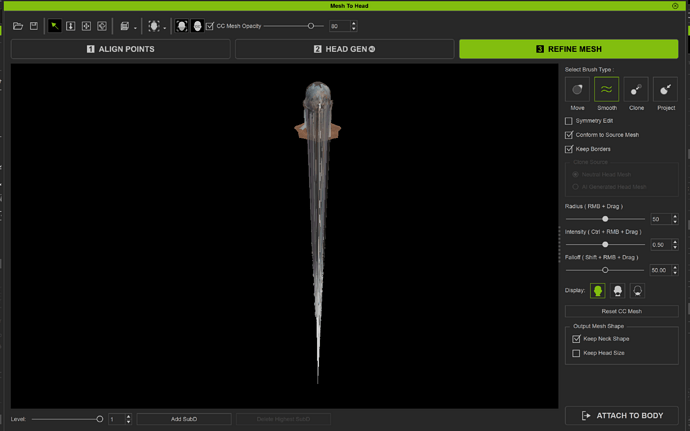Click the Intensity value field
The width and height of the screenshot is (690, 431).
click(661, 244)
